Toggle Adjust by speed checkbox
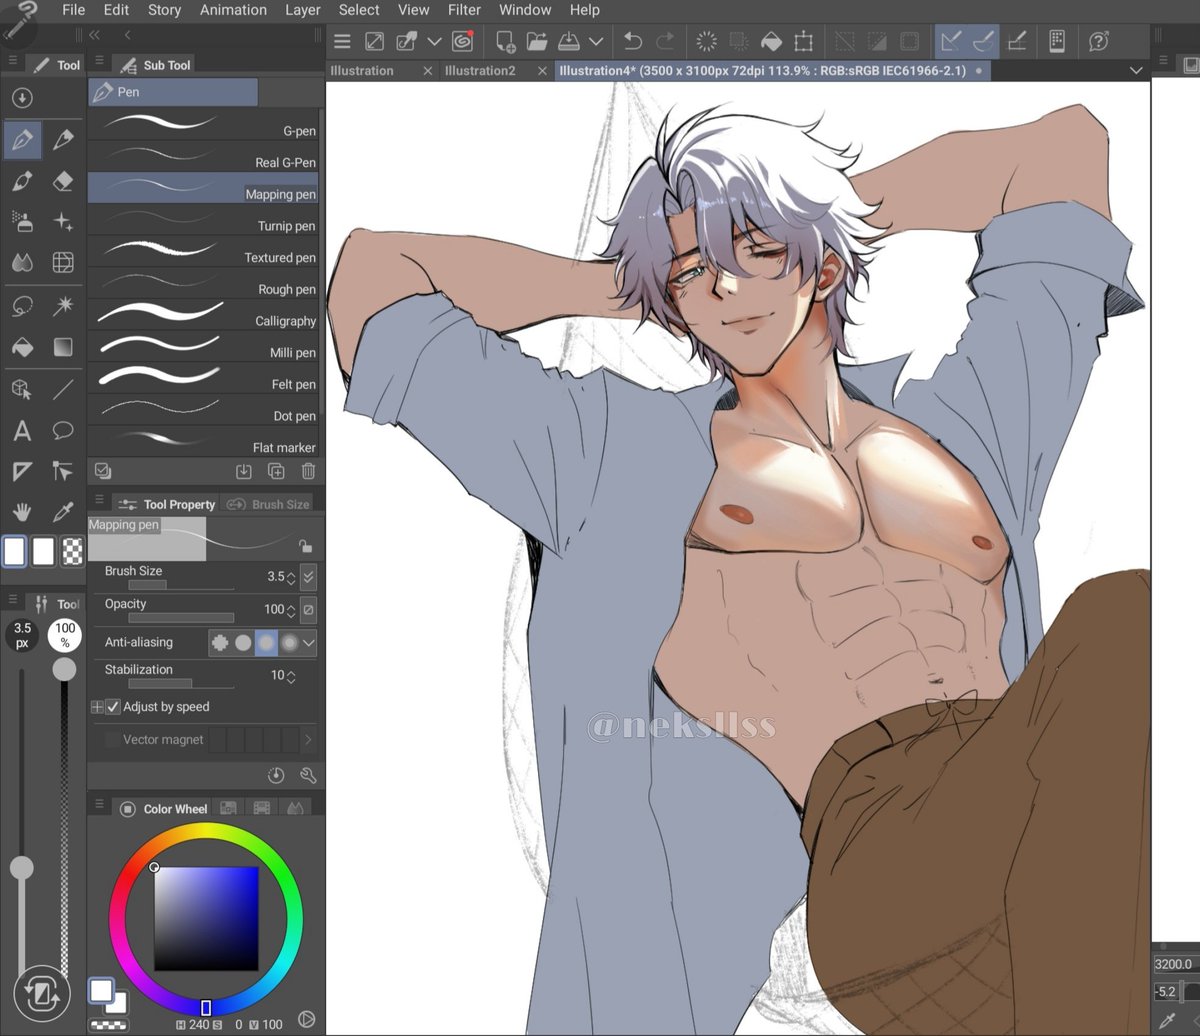The image size is (1200, 1036). (113, 706)
